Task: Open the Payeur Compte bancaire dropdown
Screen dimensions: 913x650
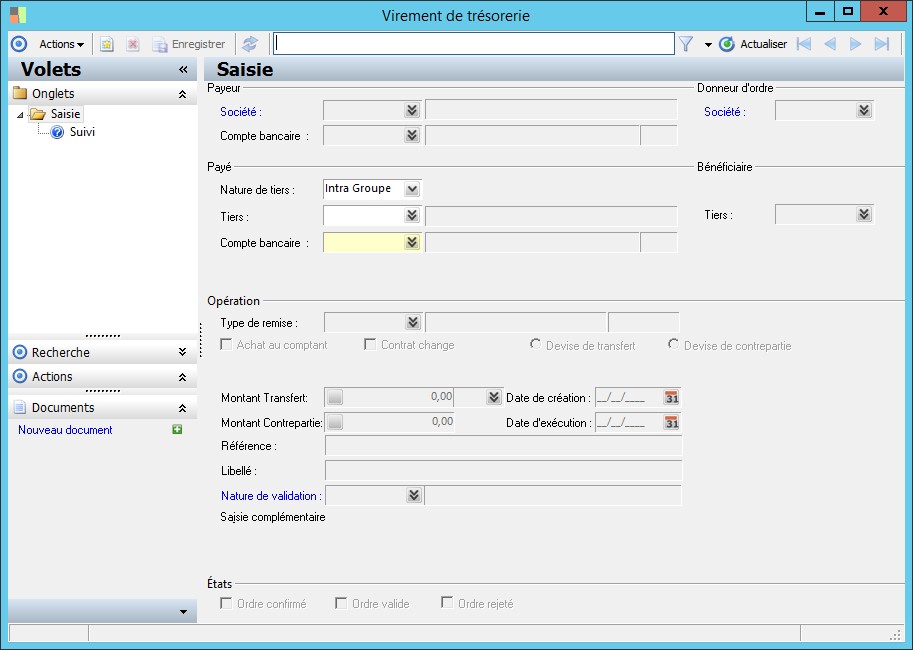Action: tap(412, 135)
